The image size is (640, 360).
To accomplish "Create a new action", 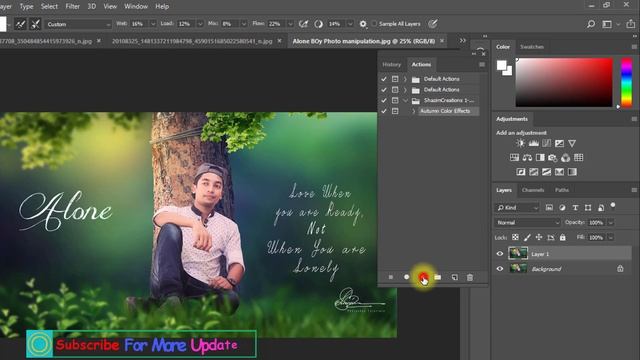I will [454, 277].
